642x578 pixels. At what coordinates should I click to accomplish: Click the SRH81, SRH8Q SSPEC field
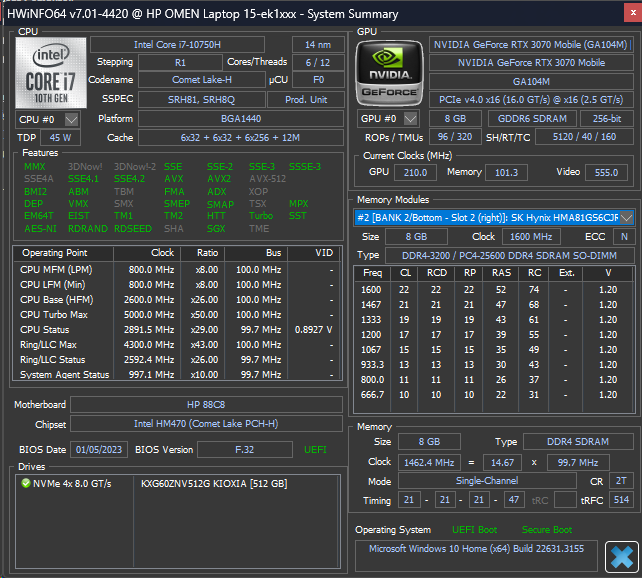point(202,99)
